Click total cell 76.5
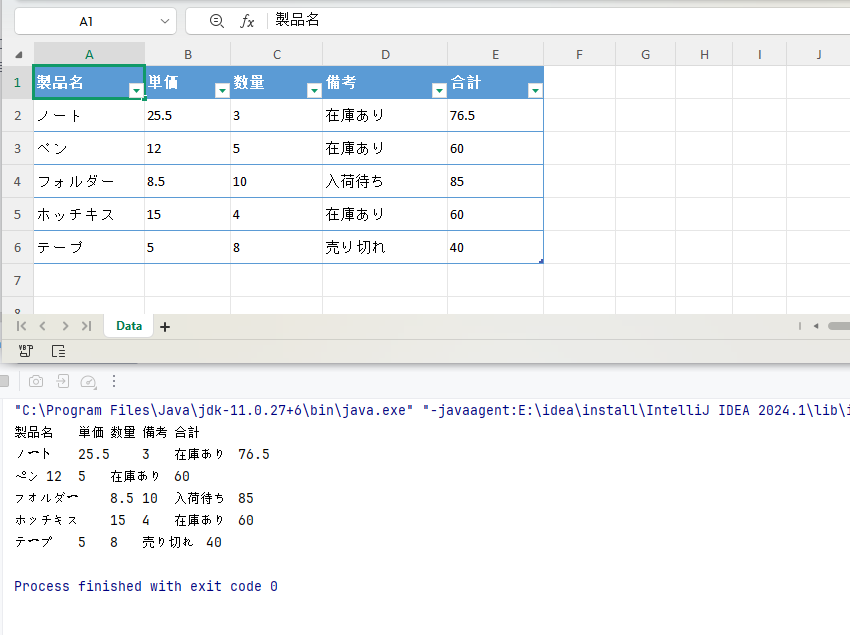Screen dimensions: 850x635 (495, 116)
